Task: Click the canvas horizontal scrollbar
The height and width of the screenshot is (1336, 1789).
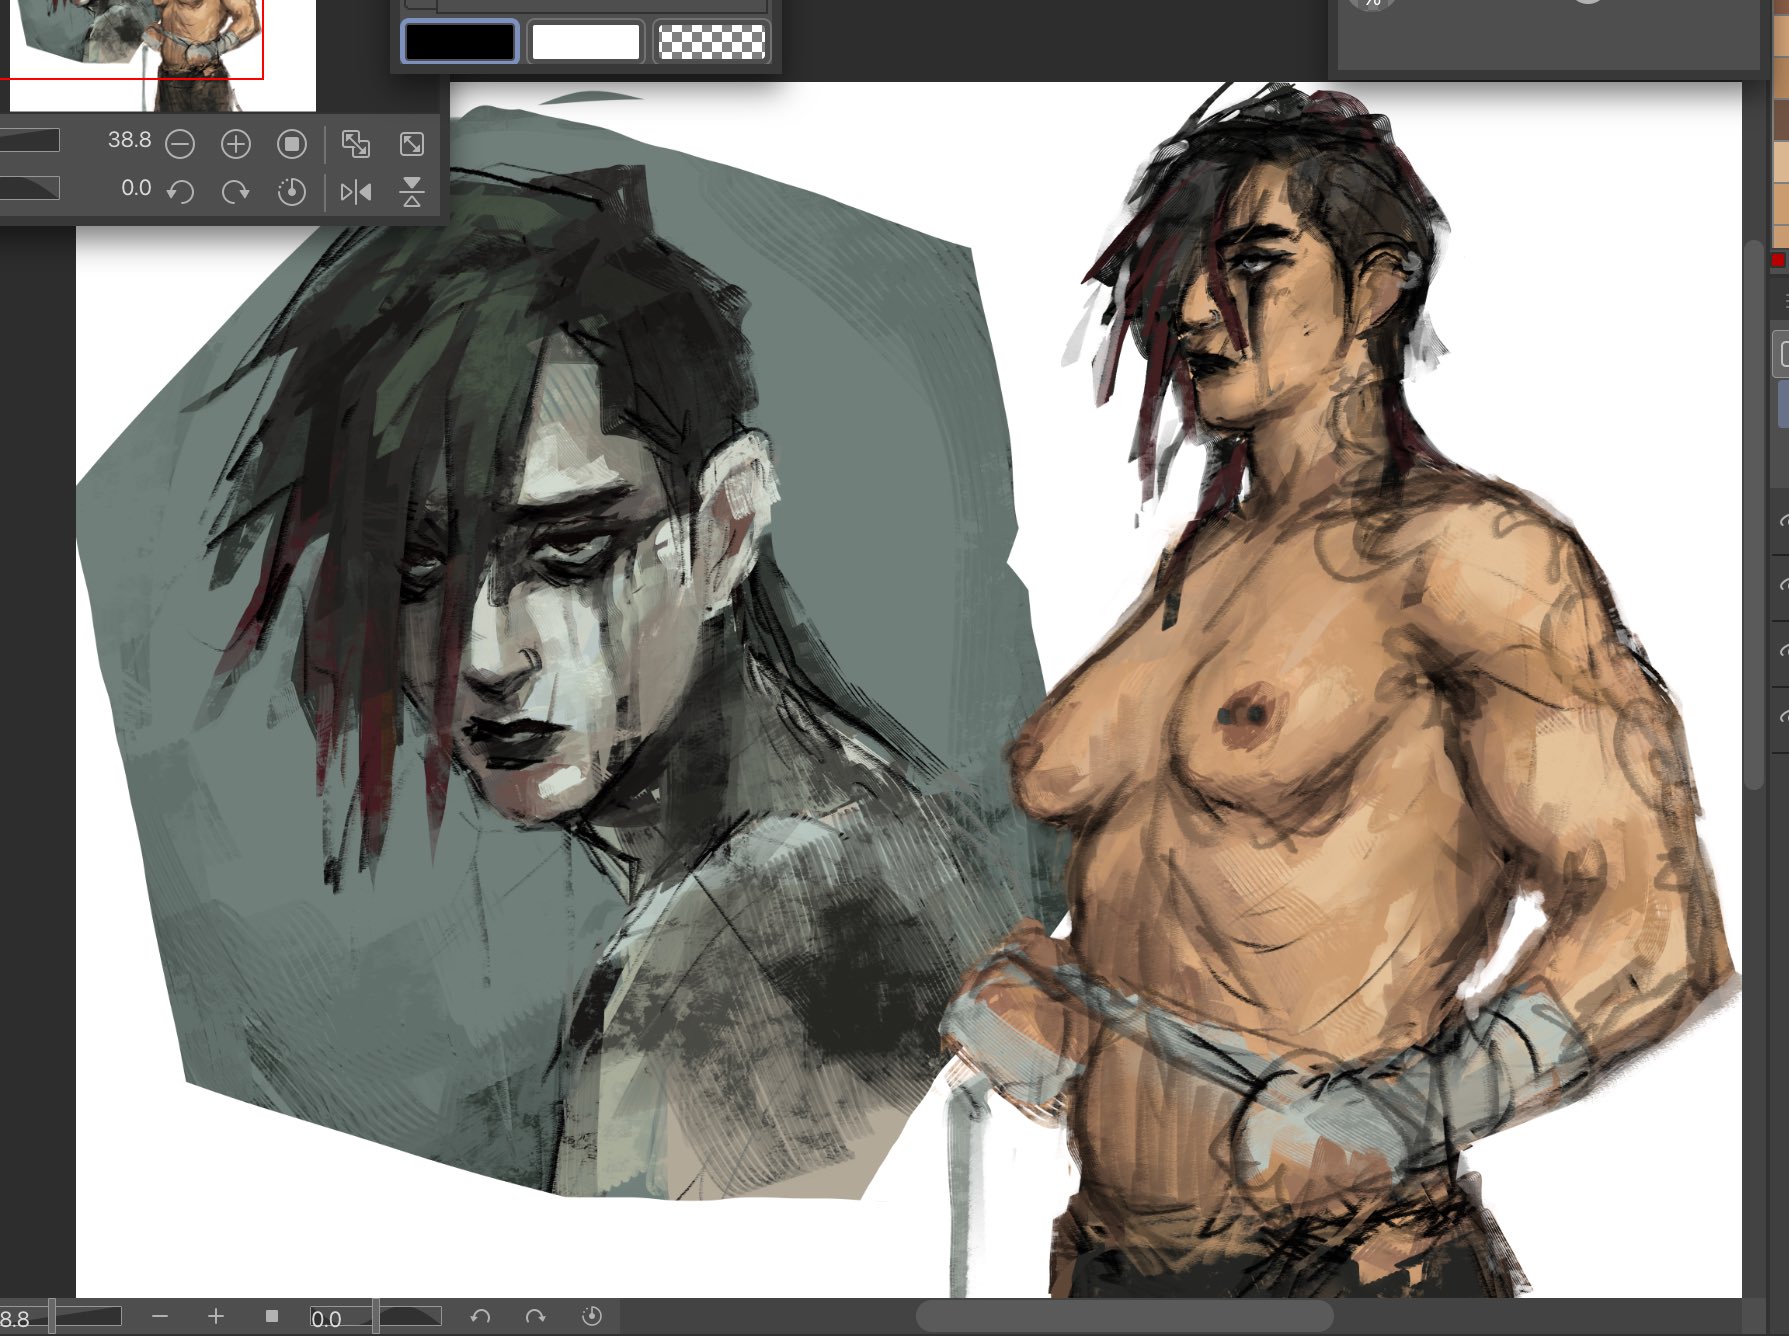Action: [x=1124, y=1315]
